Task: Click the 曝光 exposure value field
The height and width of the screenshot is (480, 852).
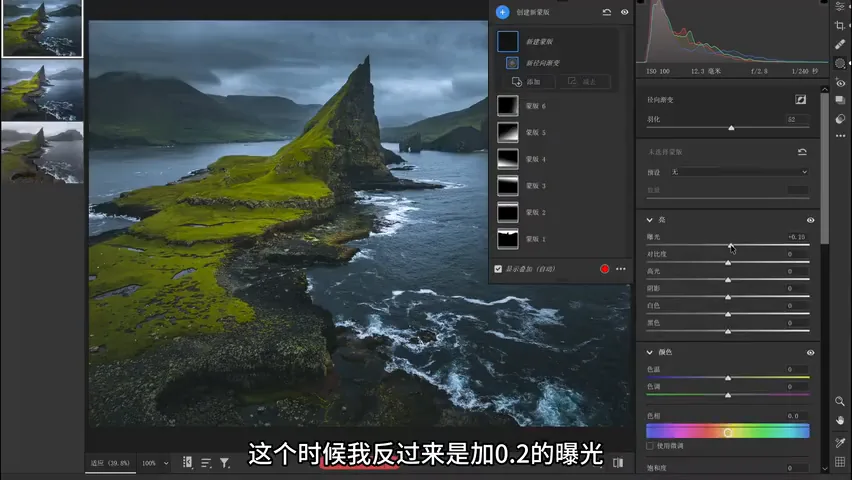Action: pos(798,237)
